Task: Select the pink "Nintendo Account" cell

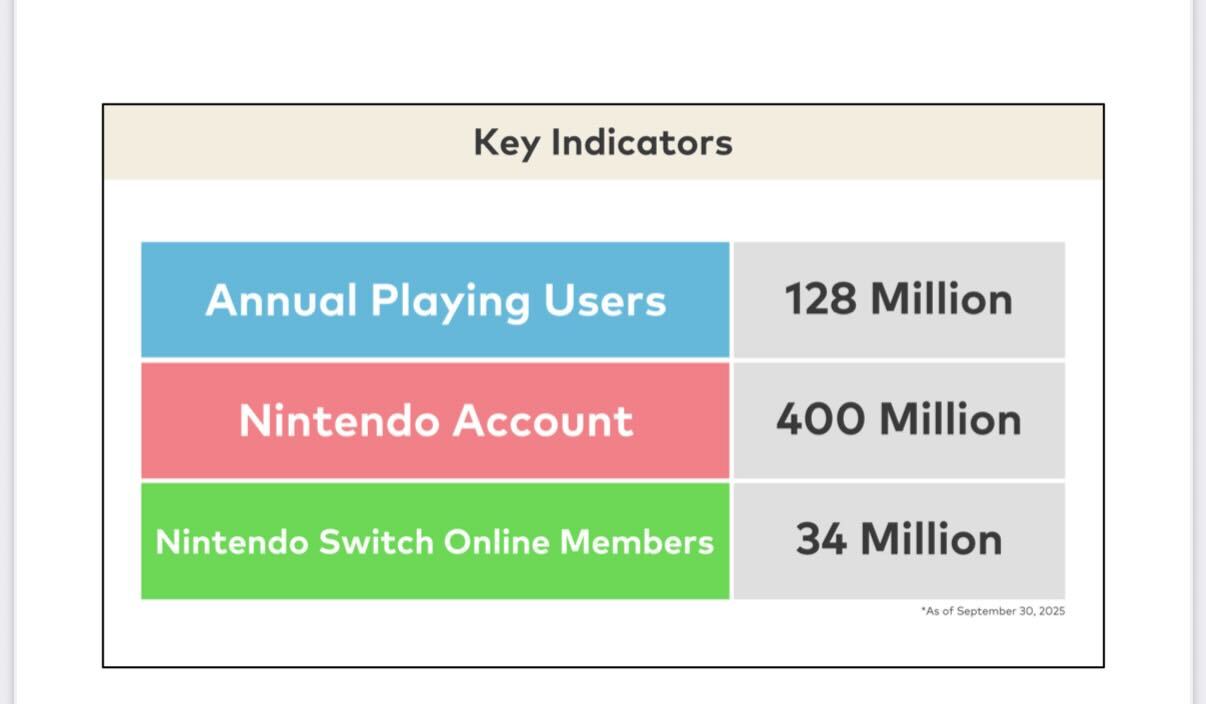Action: point(435,420)
